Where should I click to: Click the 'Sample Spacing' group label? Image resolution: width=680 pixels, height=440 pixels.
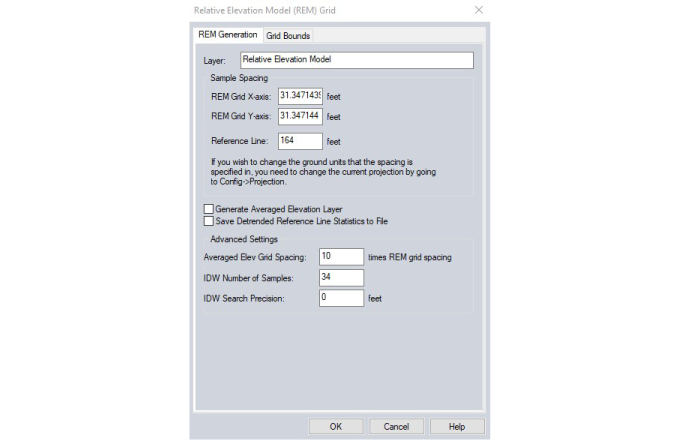[239, 78]
